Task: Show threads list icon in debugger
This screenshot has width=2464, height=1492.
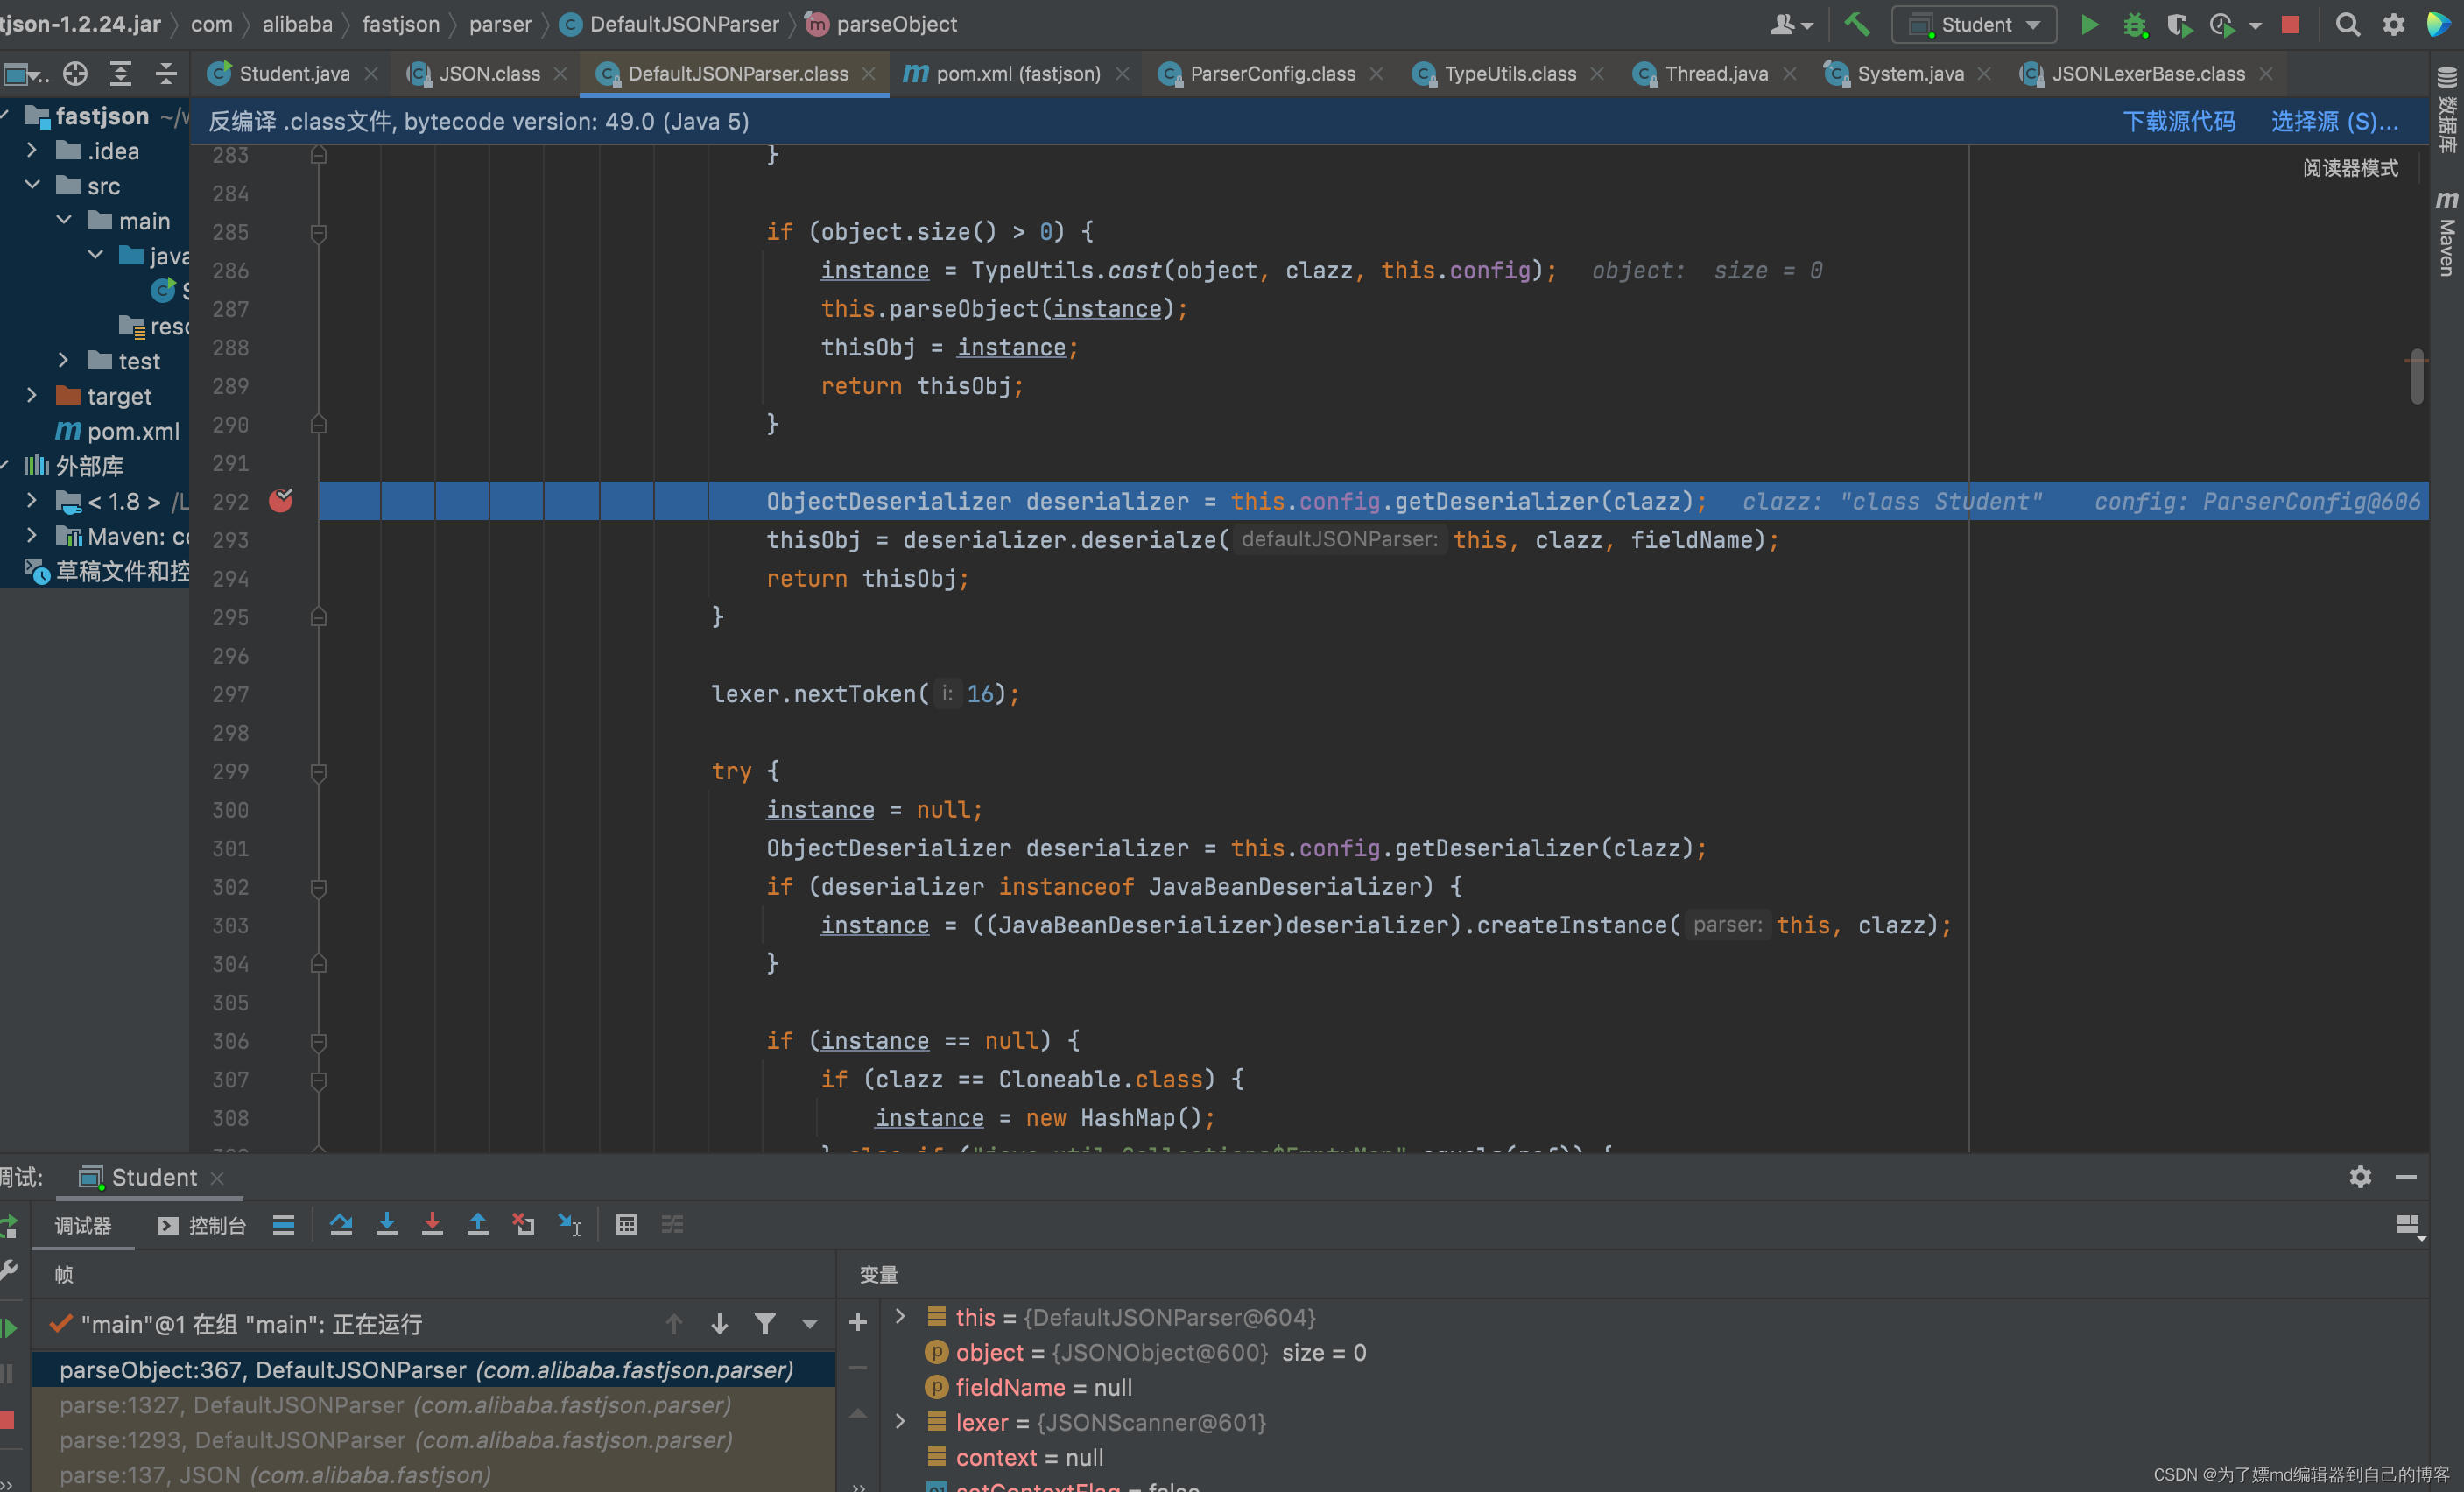Action: pyautogui.click(x=283, y=1224)
